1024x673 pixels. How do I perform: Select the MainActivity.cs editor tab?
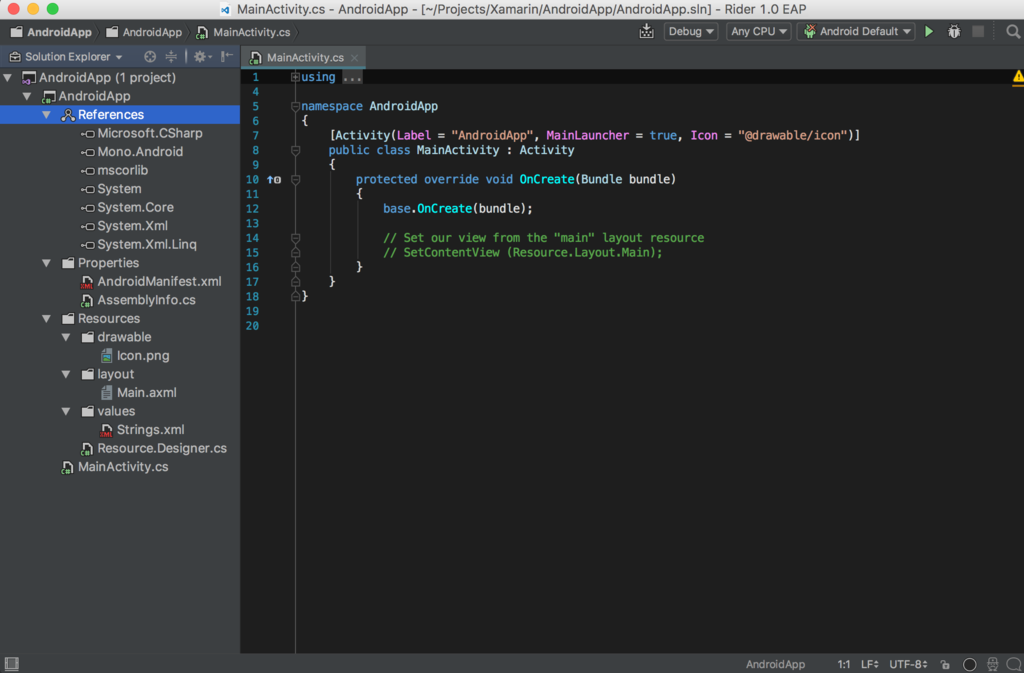(304, 57)
